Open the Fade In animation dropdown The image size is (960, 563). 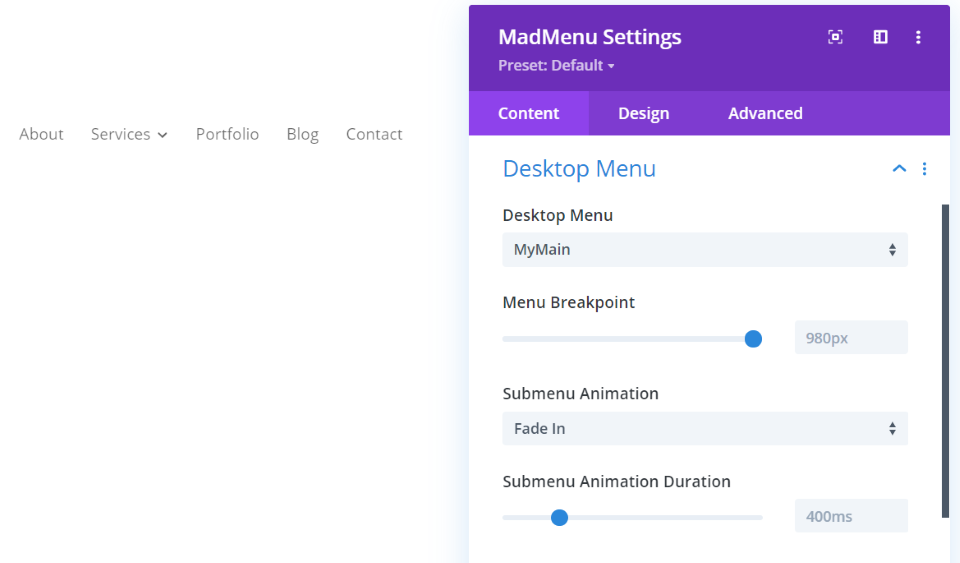coord(704,429)
